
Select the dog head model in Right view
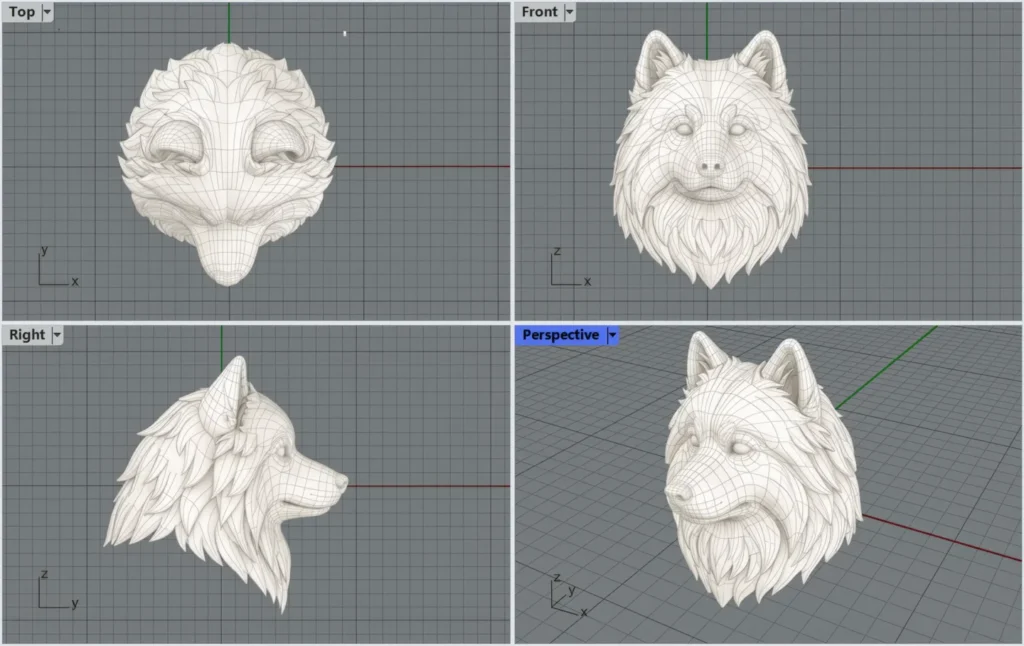click(225, 483)
